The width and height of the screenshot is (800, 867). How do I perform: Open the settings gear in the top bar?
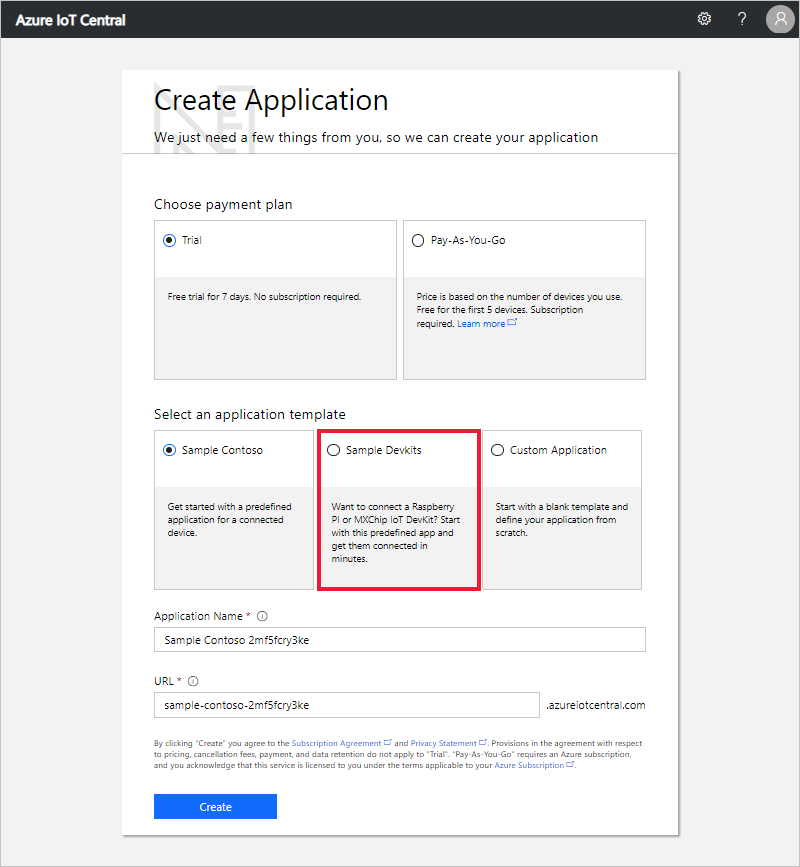704,18
